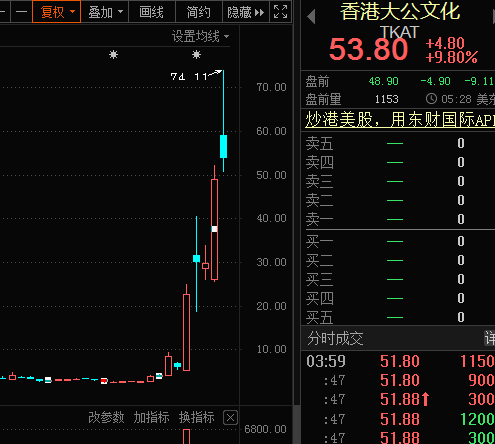Click the 炒港美股 用东财国际 promotional link
The image size is (495, 444).
click(400, 120)
